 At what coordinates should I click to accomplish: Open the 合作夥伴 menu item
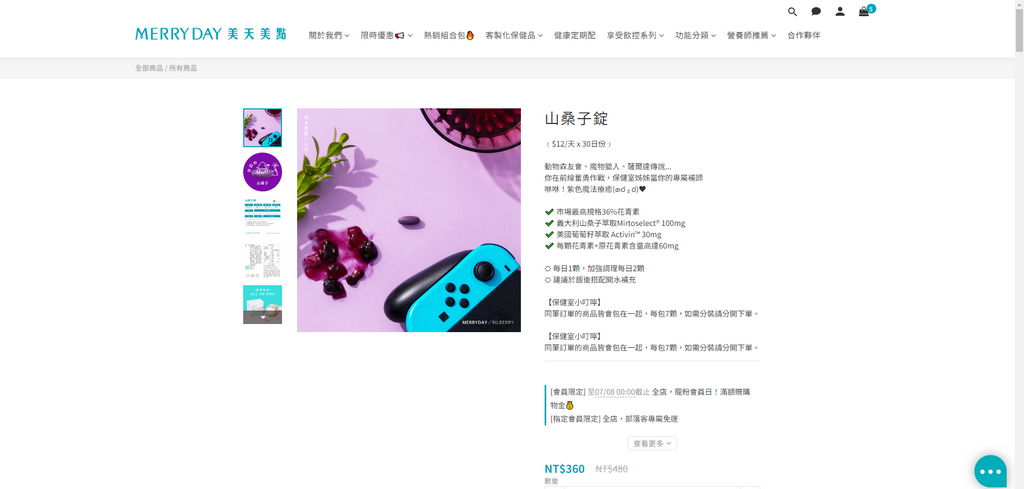[803, 35]
